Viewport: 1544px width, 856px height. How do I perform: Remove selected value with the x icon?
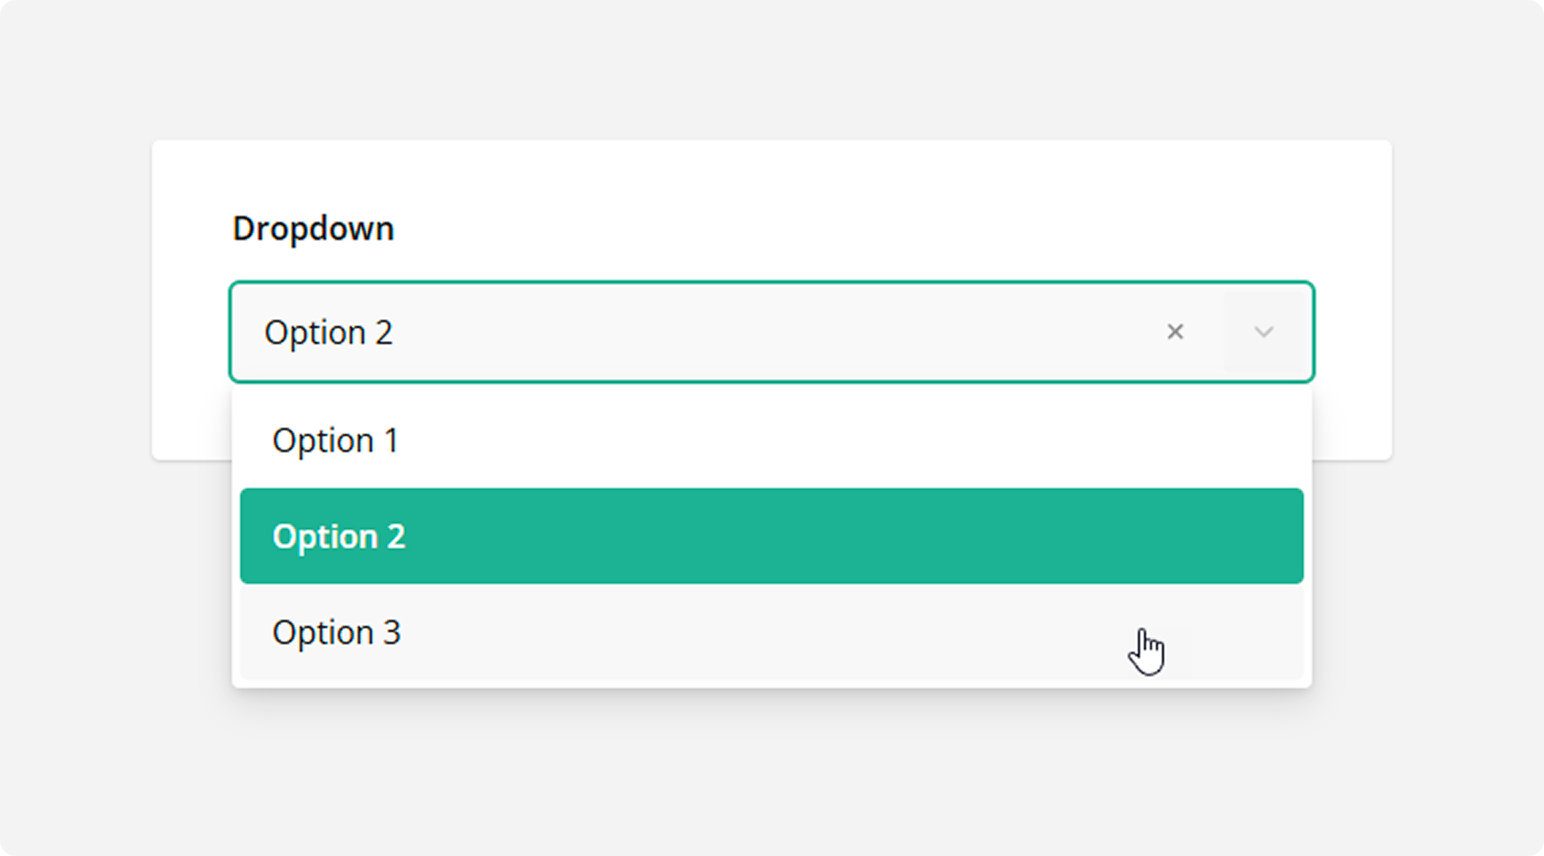tap(1175, 332)
